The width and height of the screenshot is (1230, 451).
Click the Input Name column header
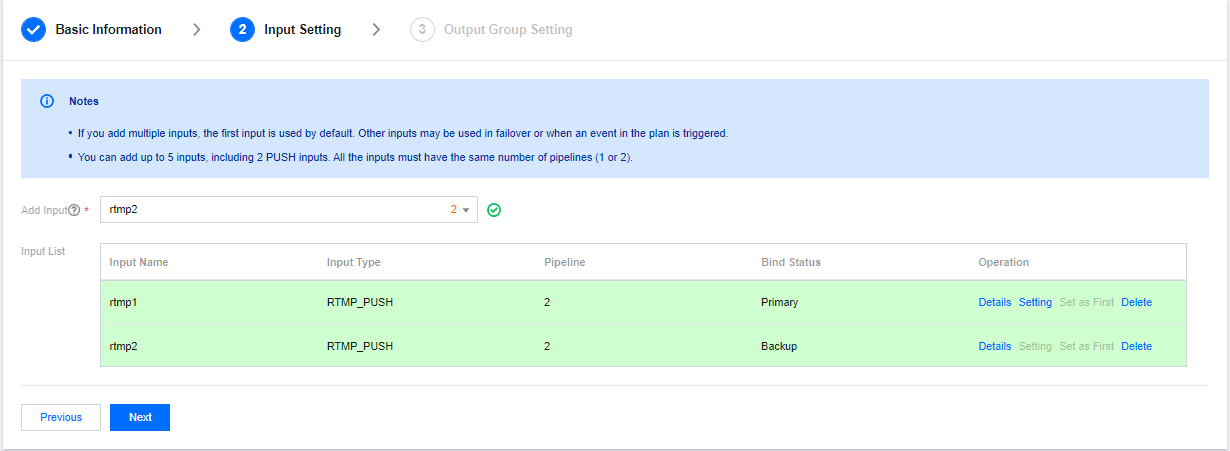click(139, 262)
